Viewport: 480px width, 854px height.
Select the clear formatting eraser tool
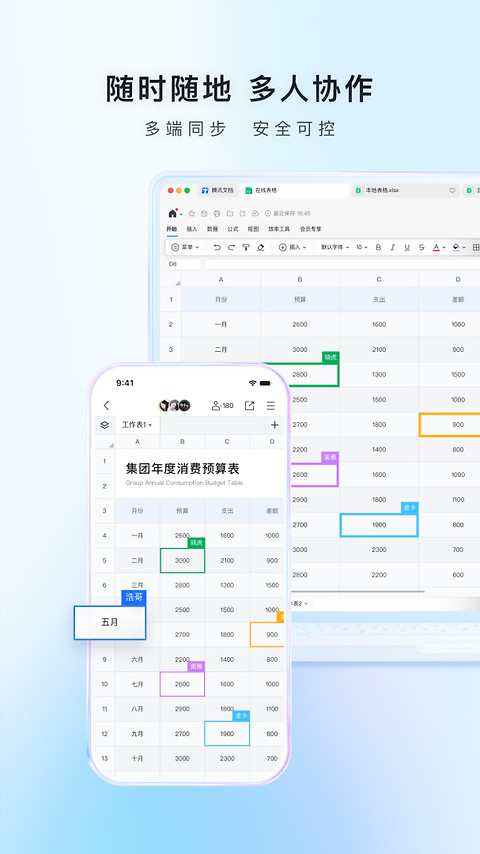pos(260,247)
